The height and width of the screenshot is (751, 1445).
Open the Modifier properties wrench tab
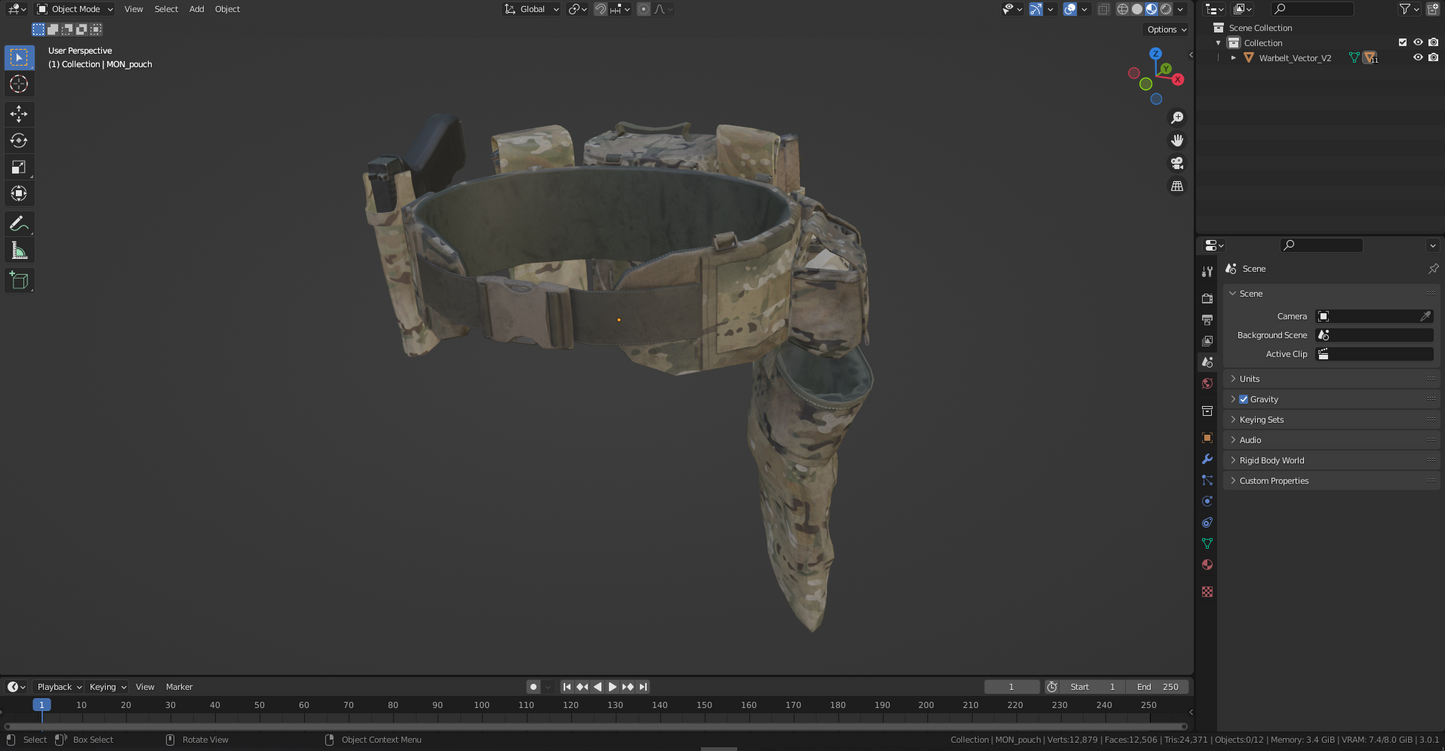coord(1207,459)
